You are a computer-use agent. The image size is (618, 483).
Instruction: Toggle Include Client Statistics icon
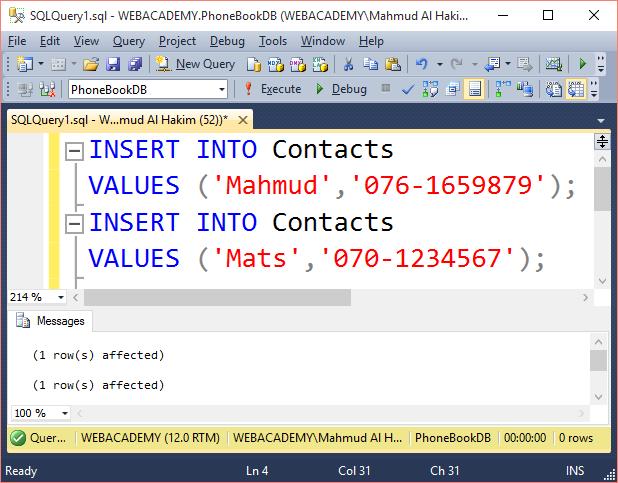coord(525,90)
